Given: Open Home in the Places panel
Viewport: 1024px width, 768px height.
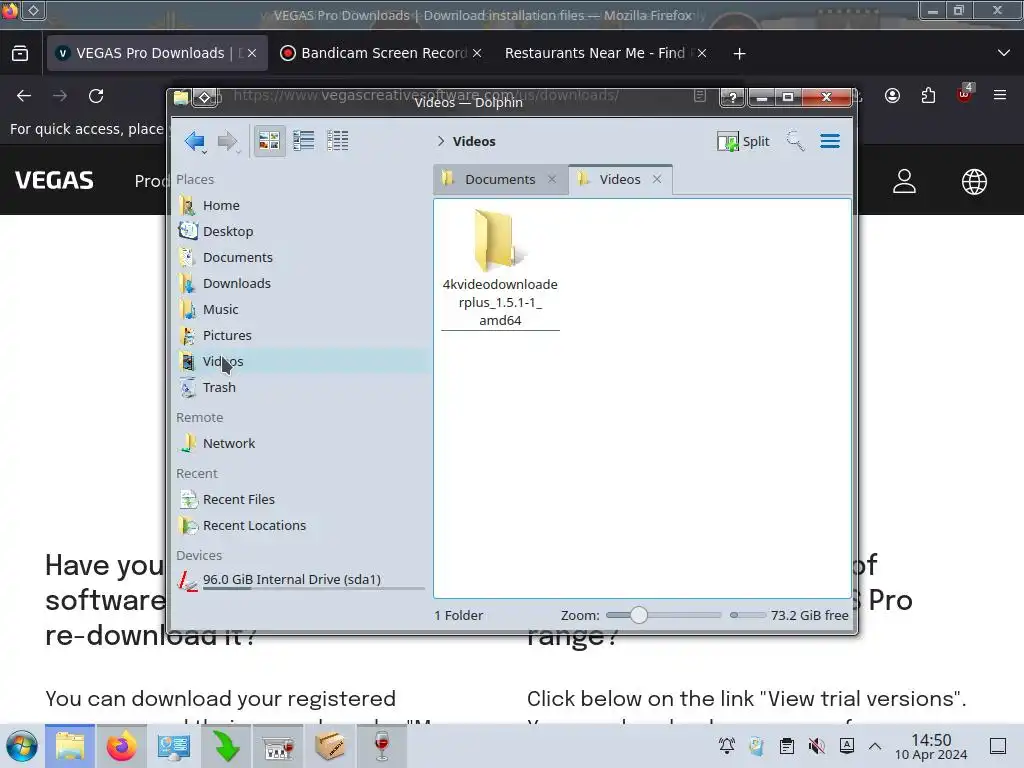Looking at the screenshot, I should 221,205.
